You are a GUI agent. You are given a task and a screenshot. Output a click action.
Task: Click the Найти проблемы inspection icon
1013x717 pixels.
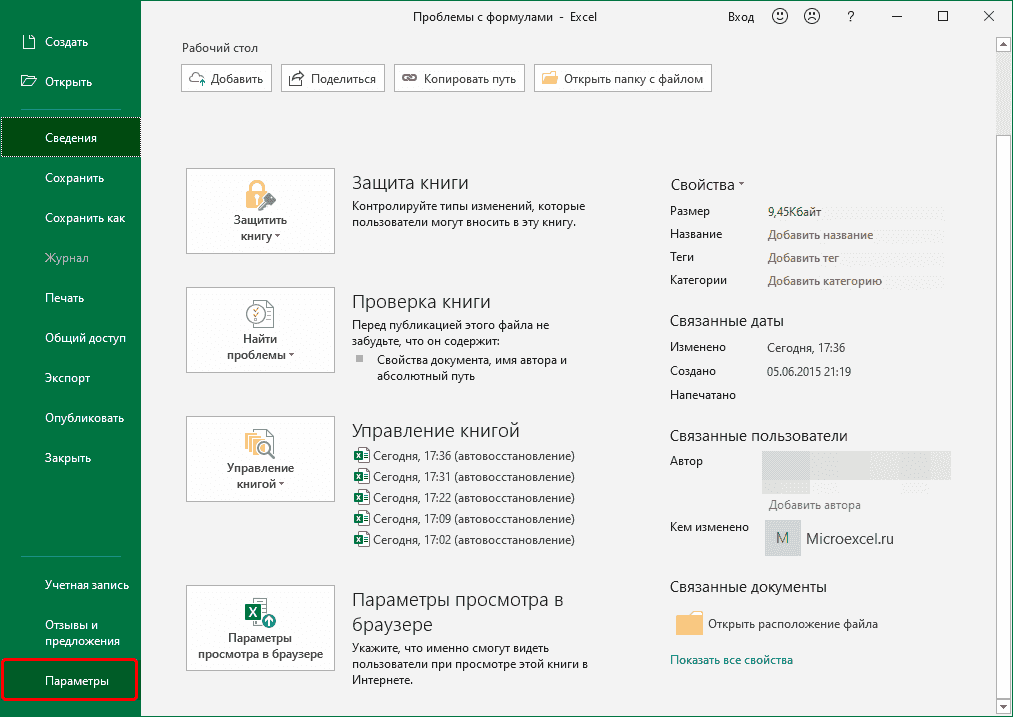pyautogui.click(x=260, y=315)
